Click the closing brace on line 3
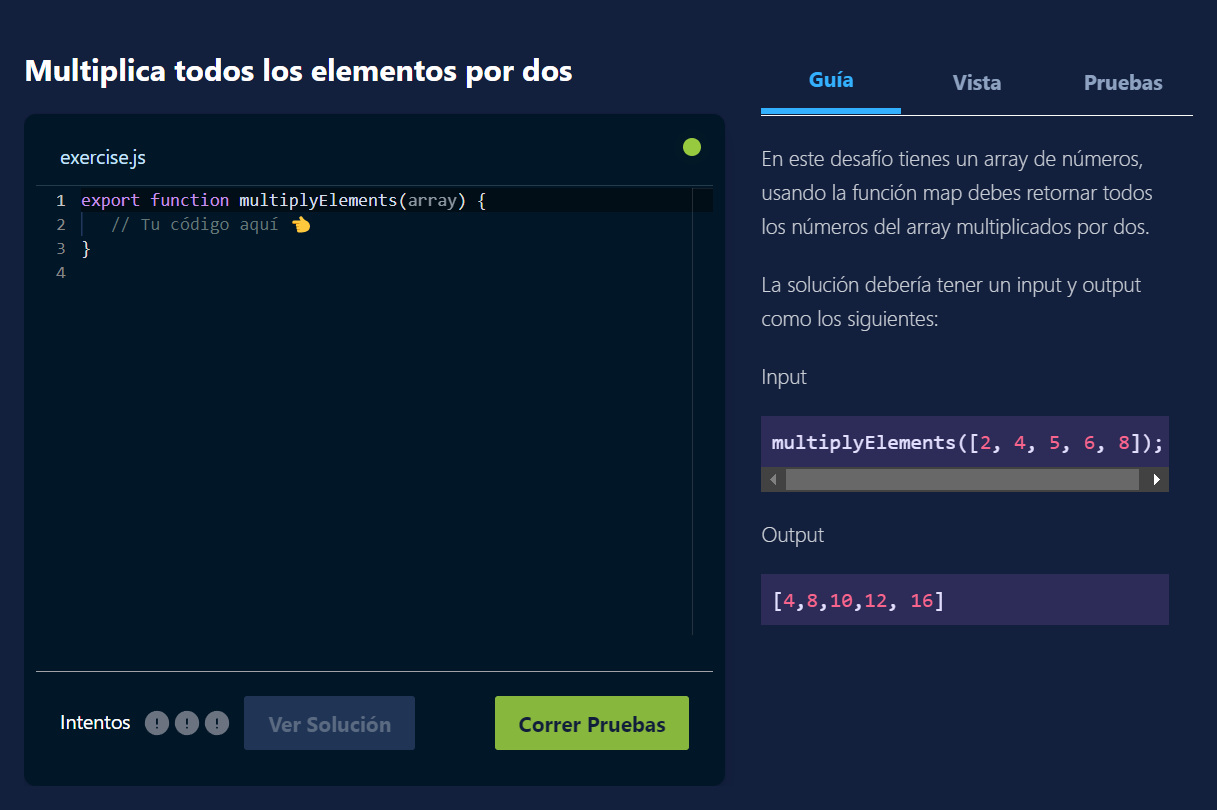The height and width of the screenshot is (810, 1217). (x=86, y=248)
